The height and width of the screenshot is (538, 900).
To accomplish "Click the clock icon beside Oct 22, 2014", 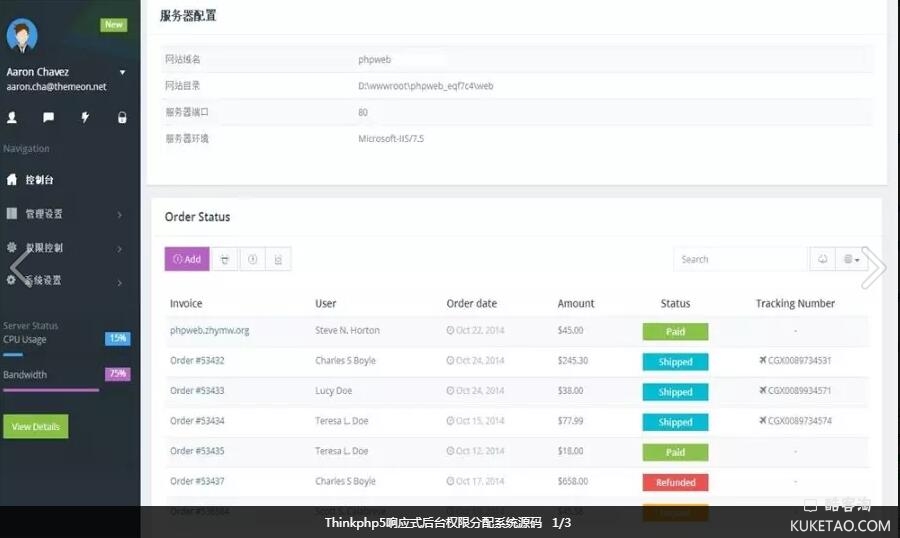I will tap(450, 330).
